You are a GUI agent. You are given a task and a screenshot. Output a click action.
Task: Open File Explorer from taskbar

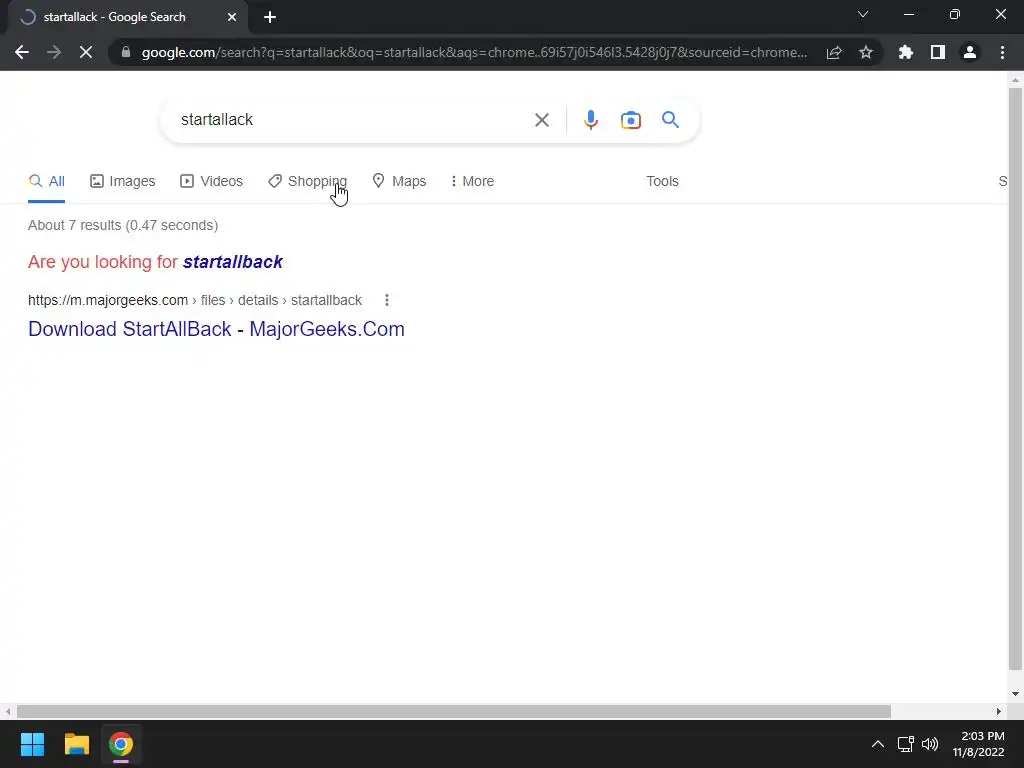click(76, 744)
